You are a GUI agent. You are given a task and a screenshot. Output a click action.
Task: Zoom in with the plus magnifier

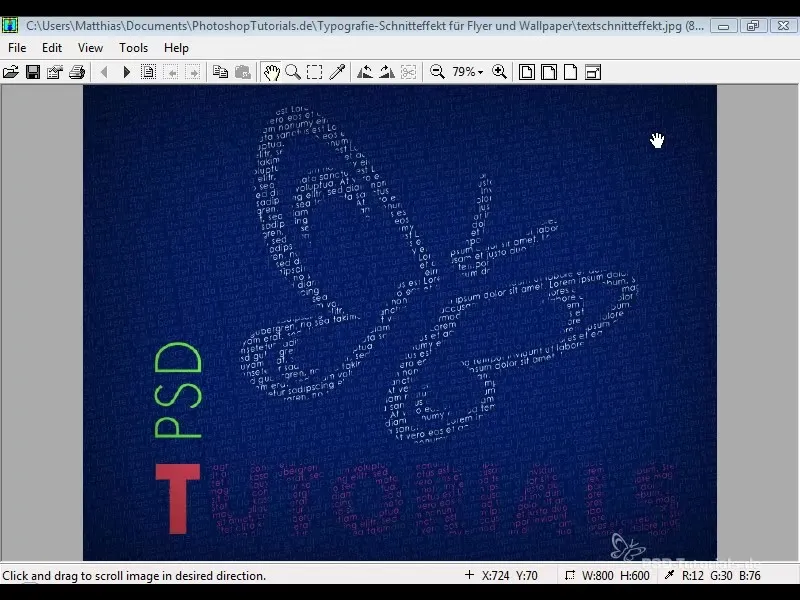pos(499,72)
